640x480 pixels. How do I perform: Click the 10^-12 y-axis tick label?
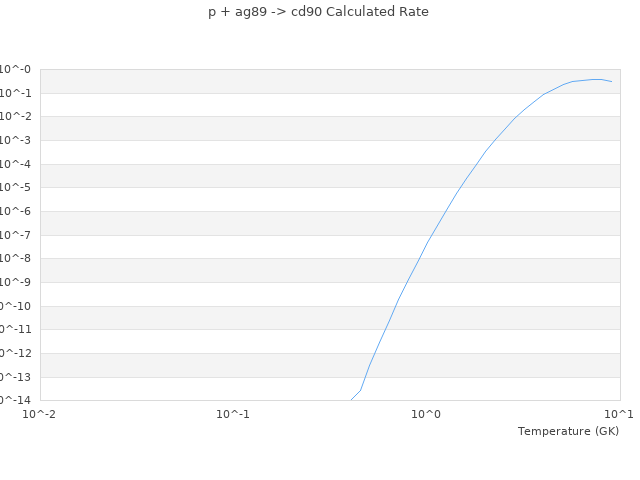click(17, 353)
